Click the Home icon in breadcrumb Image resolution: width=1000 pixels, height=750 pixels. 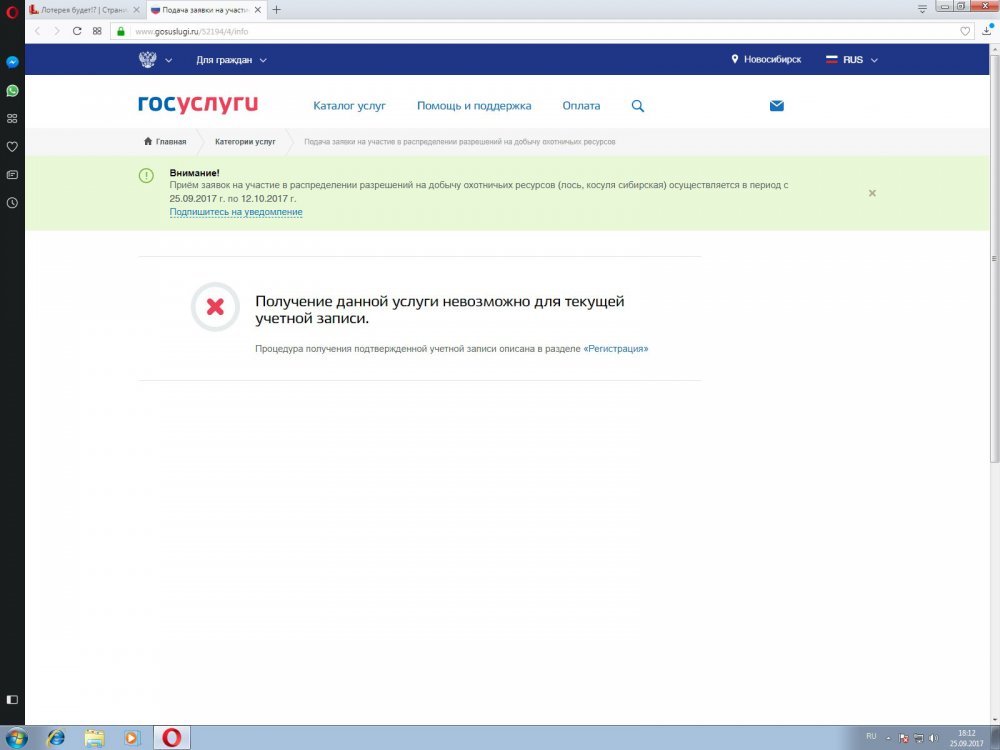[148, 141]
